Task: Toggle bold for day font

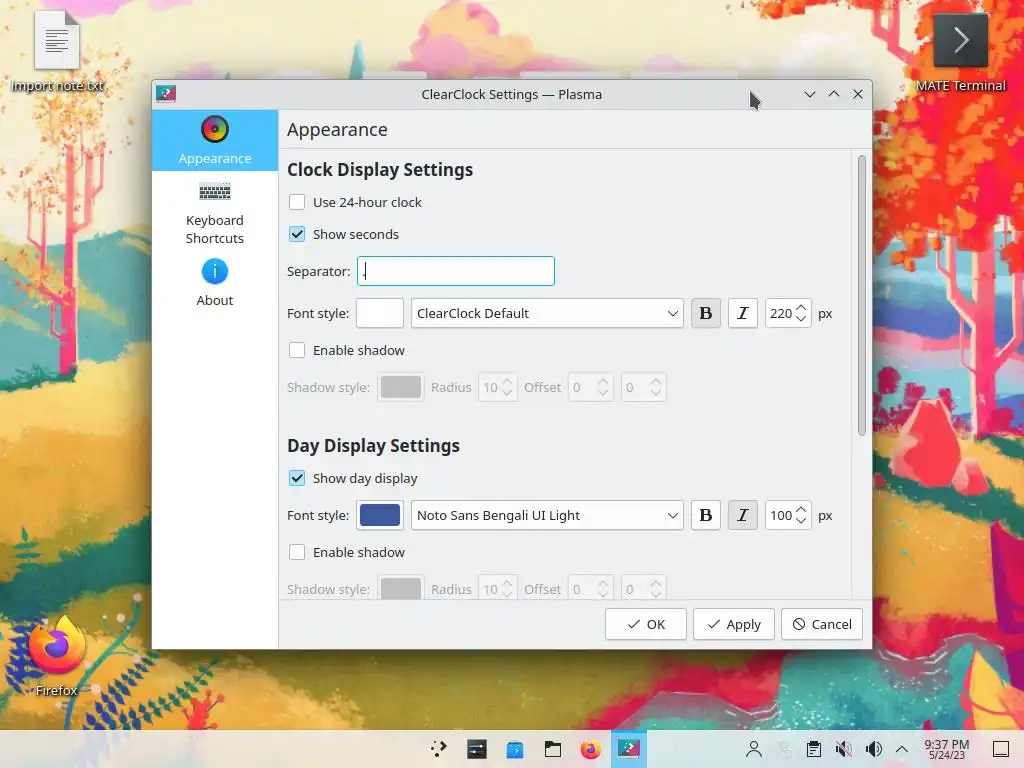Action: point(706,515)
